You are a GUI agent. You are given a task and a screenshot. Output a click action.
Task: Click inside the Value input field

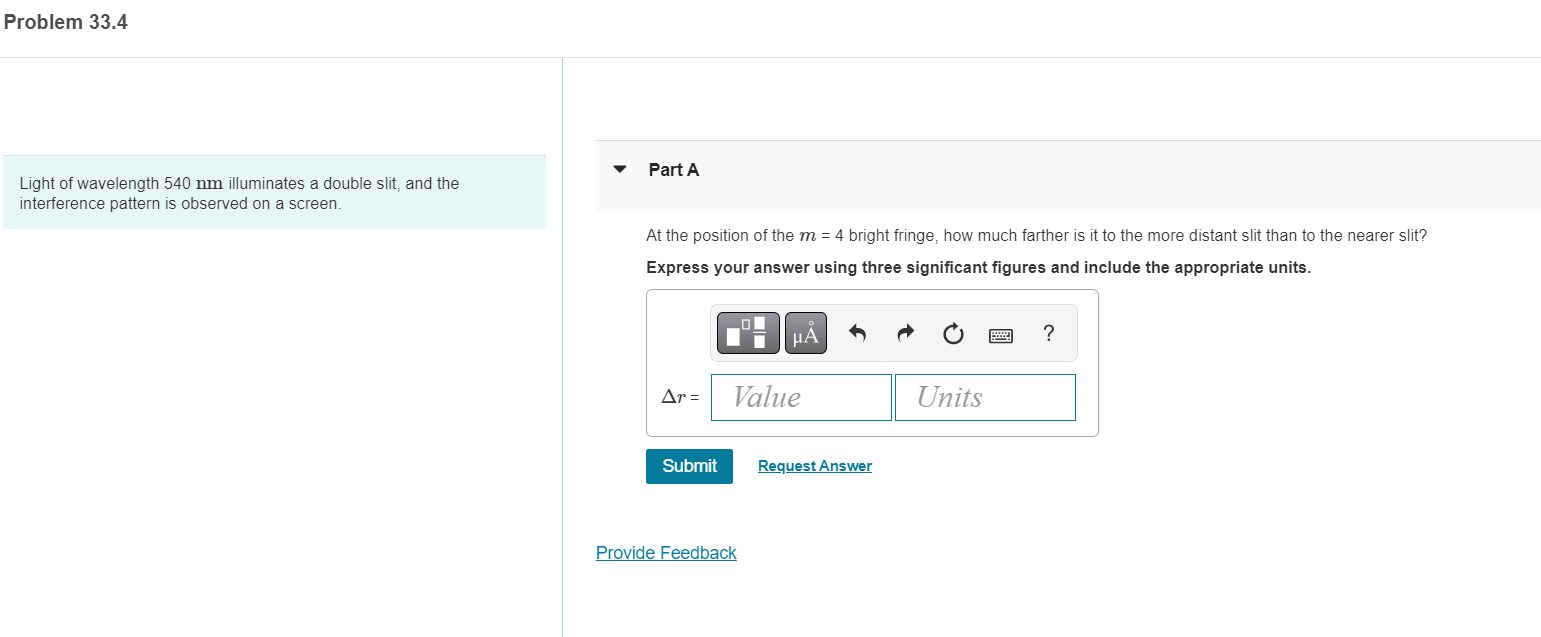800,397
